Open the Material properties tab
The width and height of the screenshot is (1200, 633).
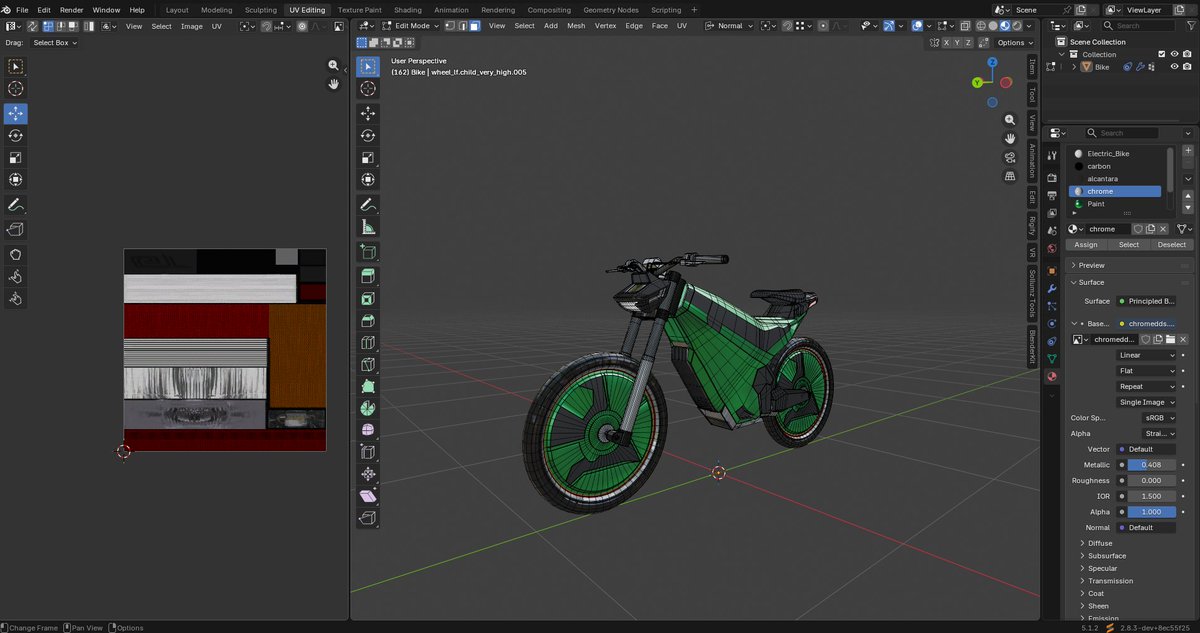[1052, 377]
